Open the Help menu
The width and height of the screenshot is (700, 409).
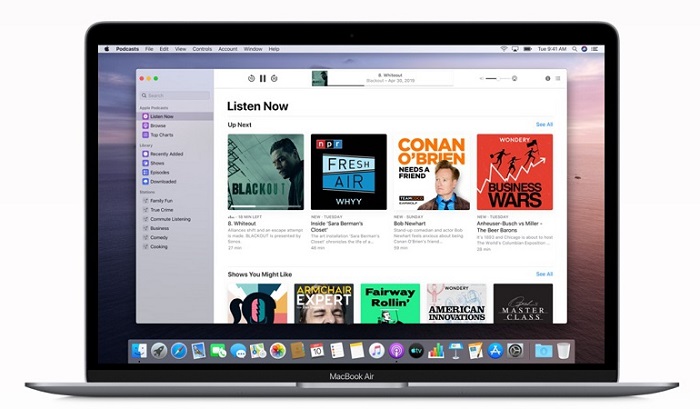pos(274,49)
